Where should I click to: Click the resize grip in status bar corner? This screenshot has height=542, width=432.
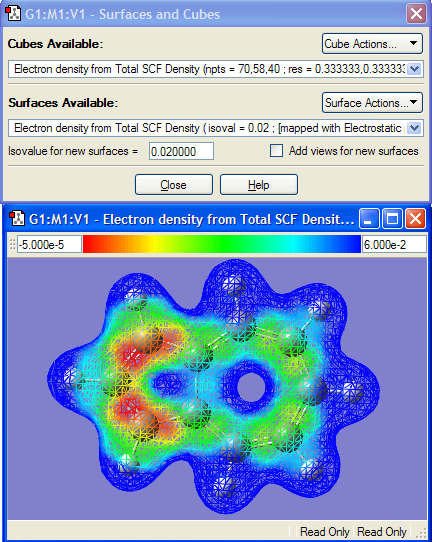tap(423, 533)
